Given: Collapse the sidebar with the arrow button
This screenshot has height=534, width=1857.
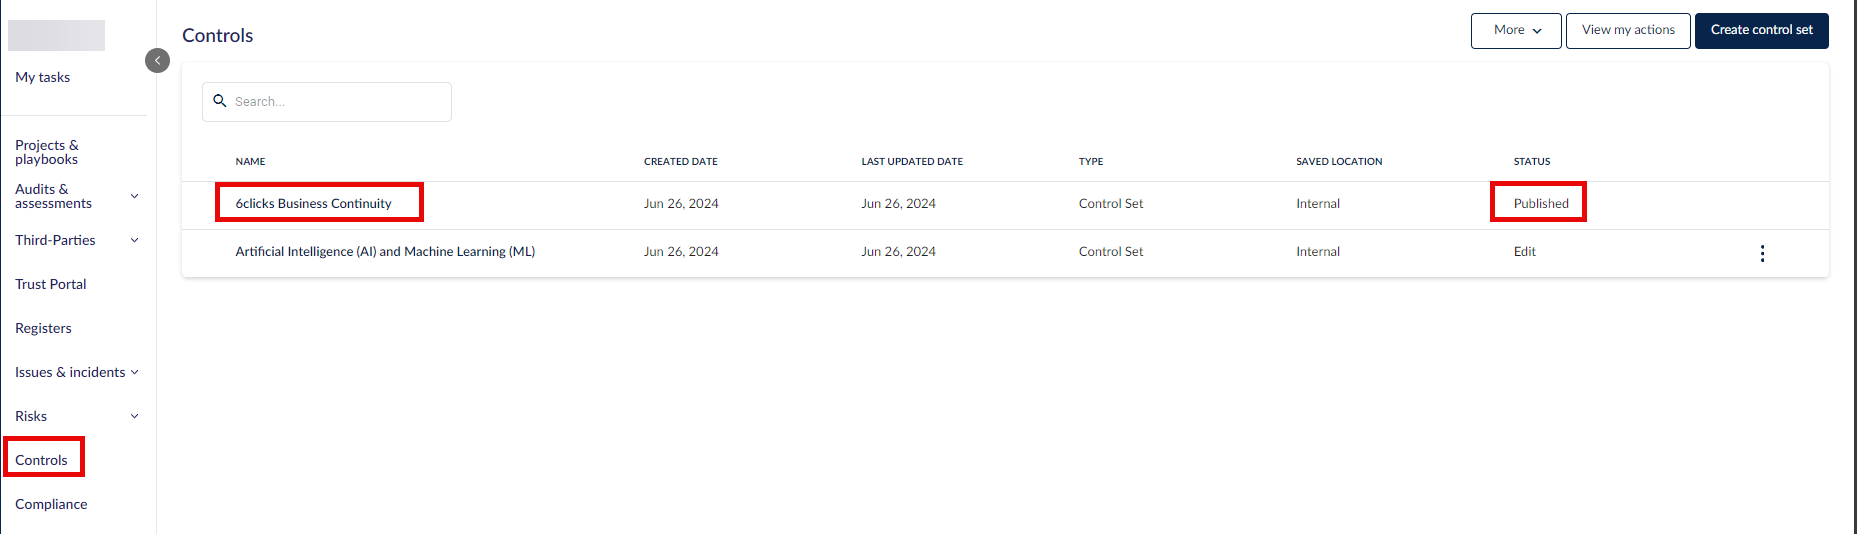Looking at the screenshot, I should 157,61.
